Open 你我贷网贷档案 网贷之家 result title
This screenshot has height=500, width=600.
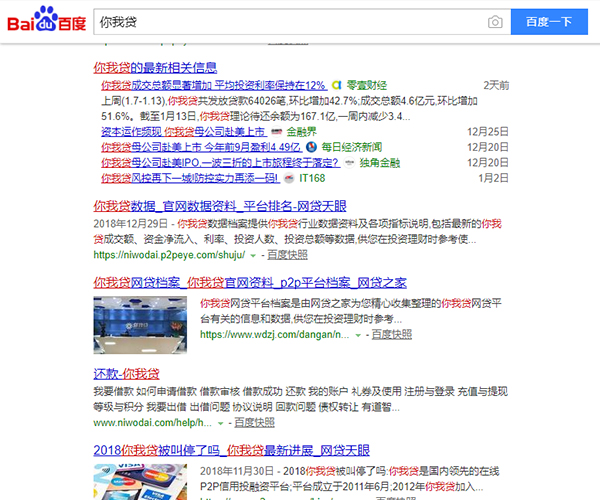249,283
